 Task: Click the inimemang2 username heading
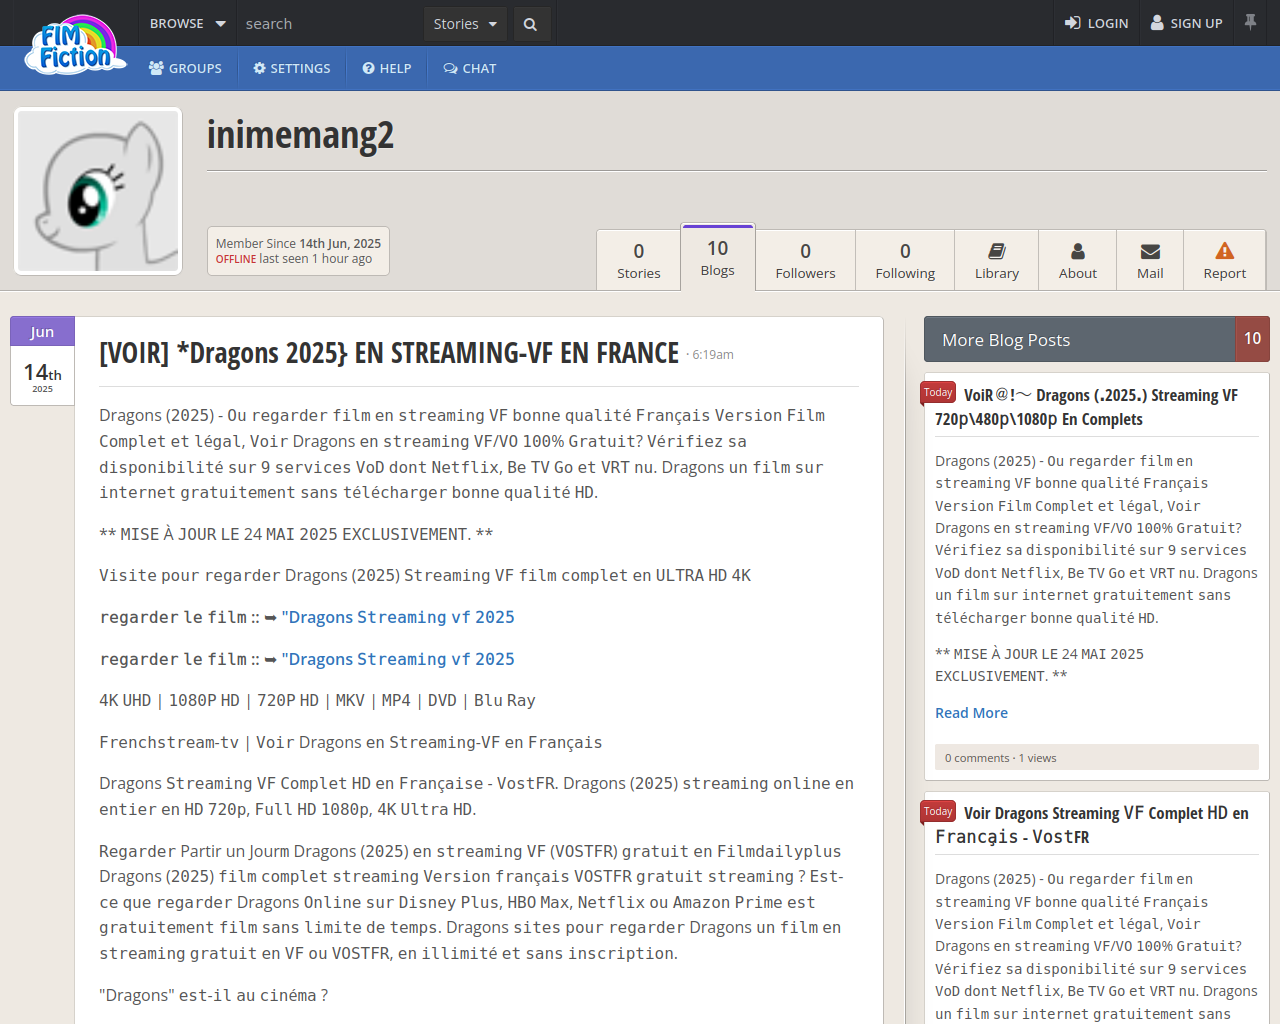[x=300, y=135]
